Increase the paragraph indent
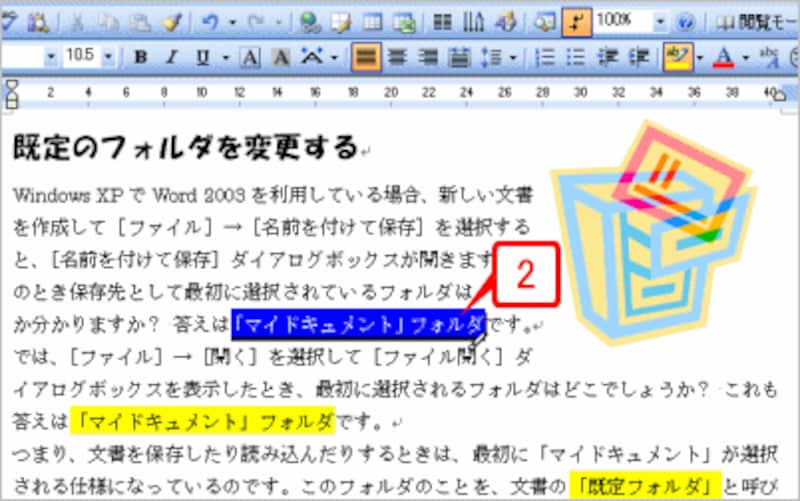Image resolution: width=800 pixels, height=501 pixels. click(638, 58)
